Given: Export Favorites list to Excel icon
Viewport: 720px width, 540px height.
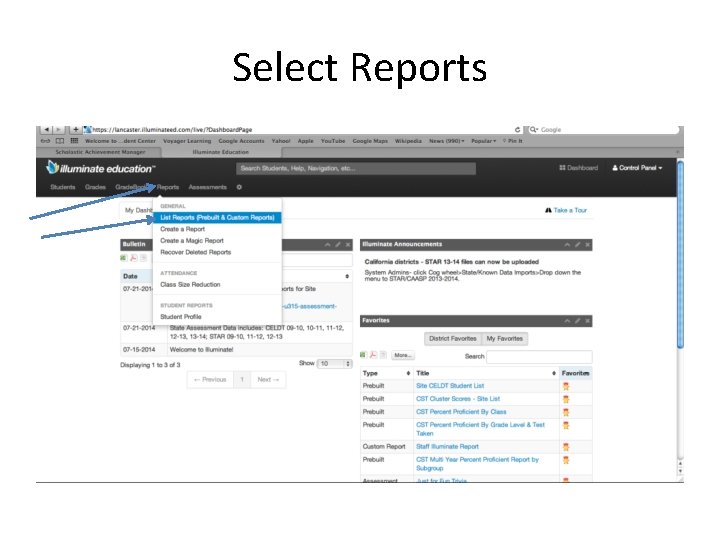Looking at the screenshot, I should pyautogui.click(x=363, y=355).
